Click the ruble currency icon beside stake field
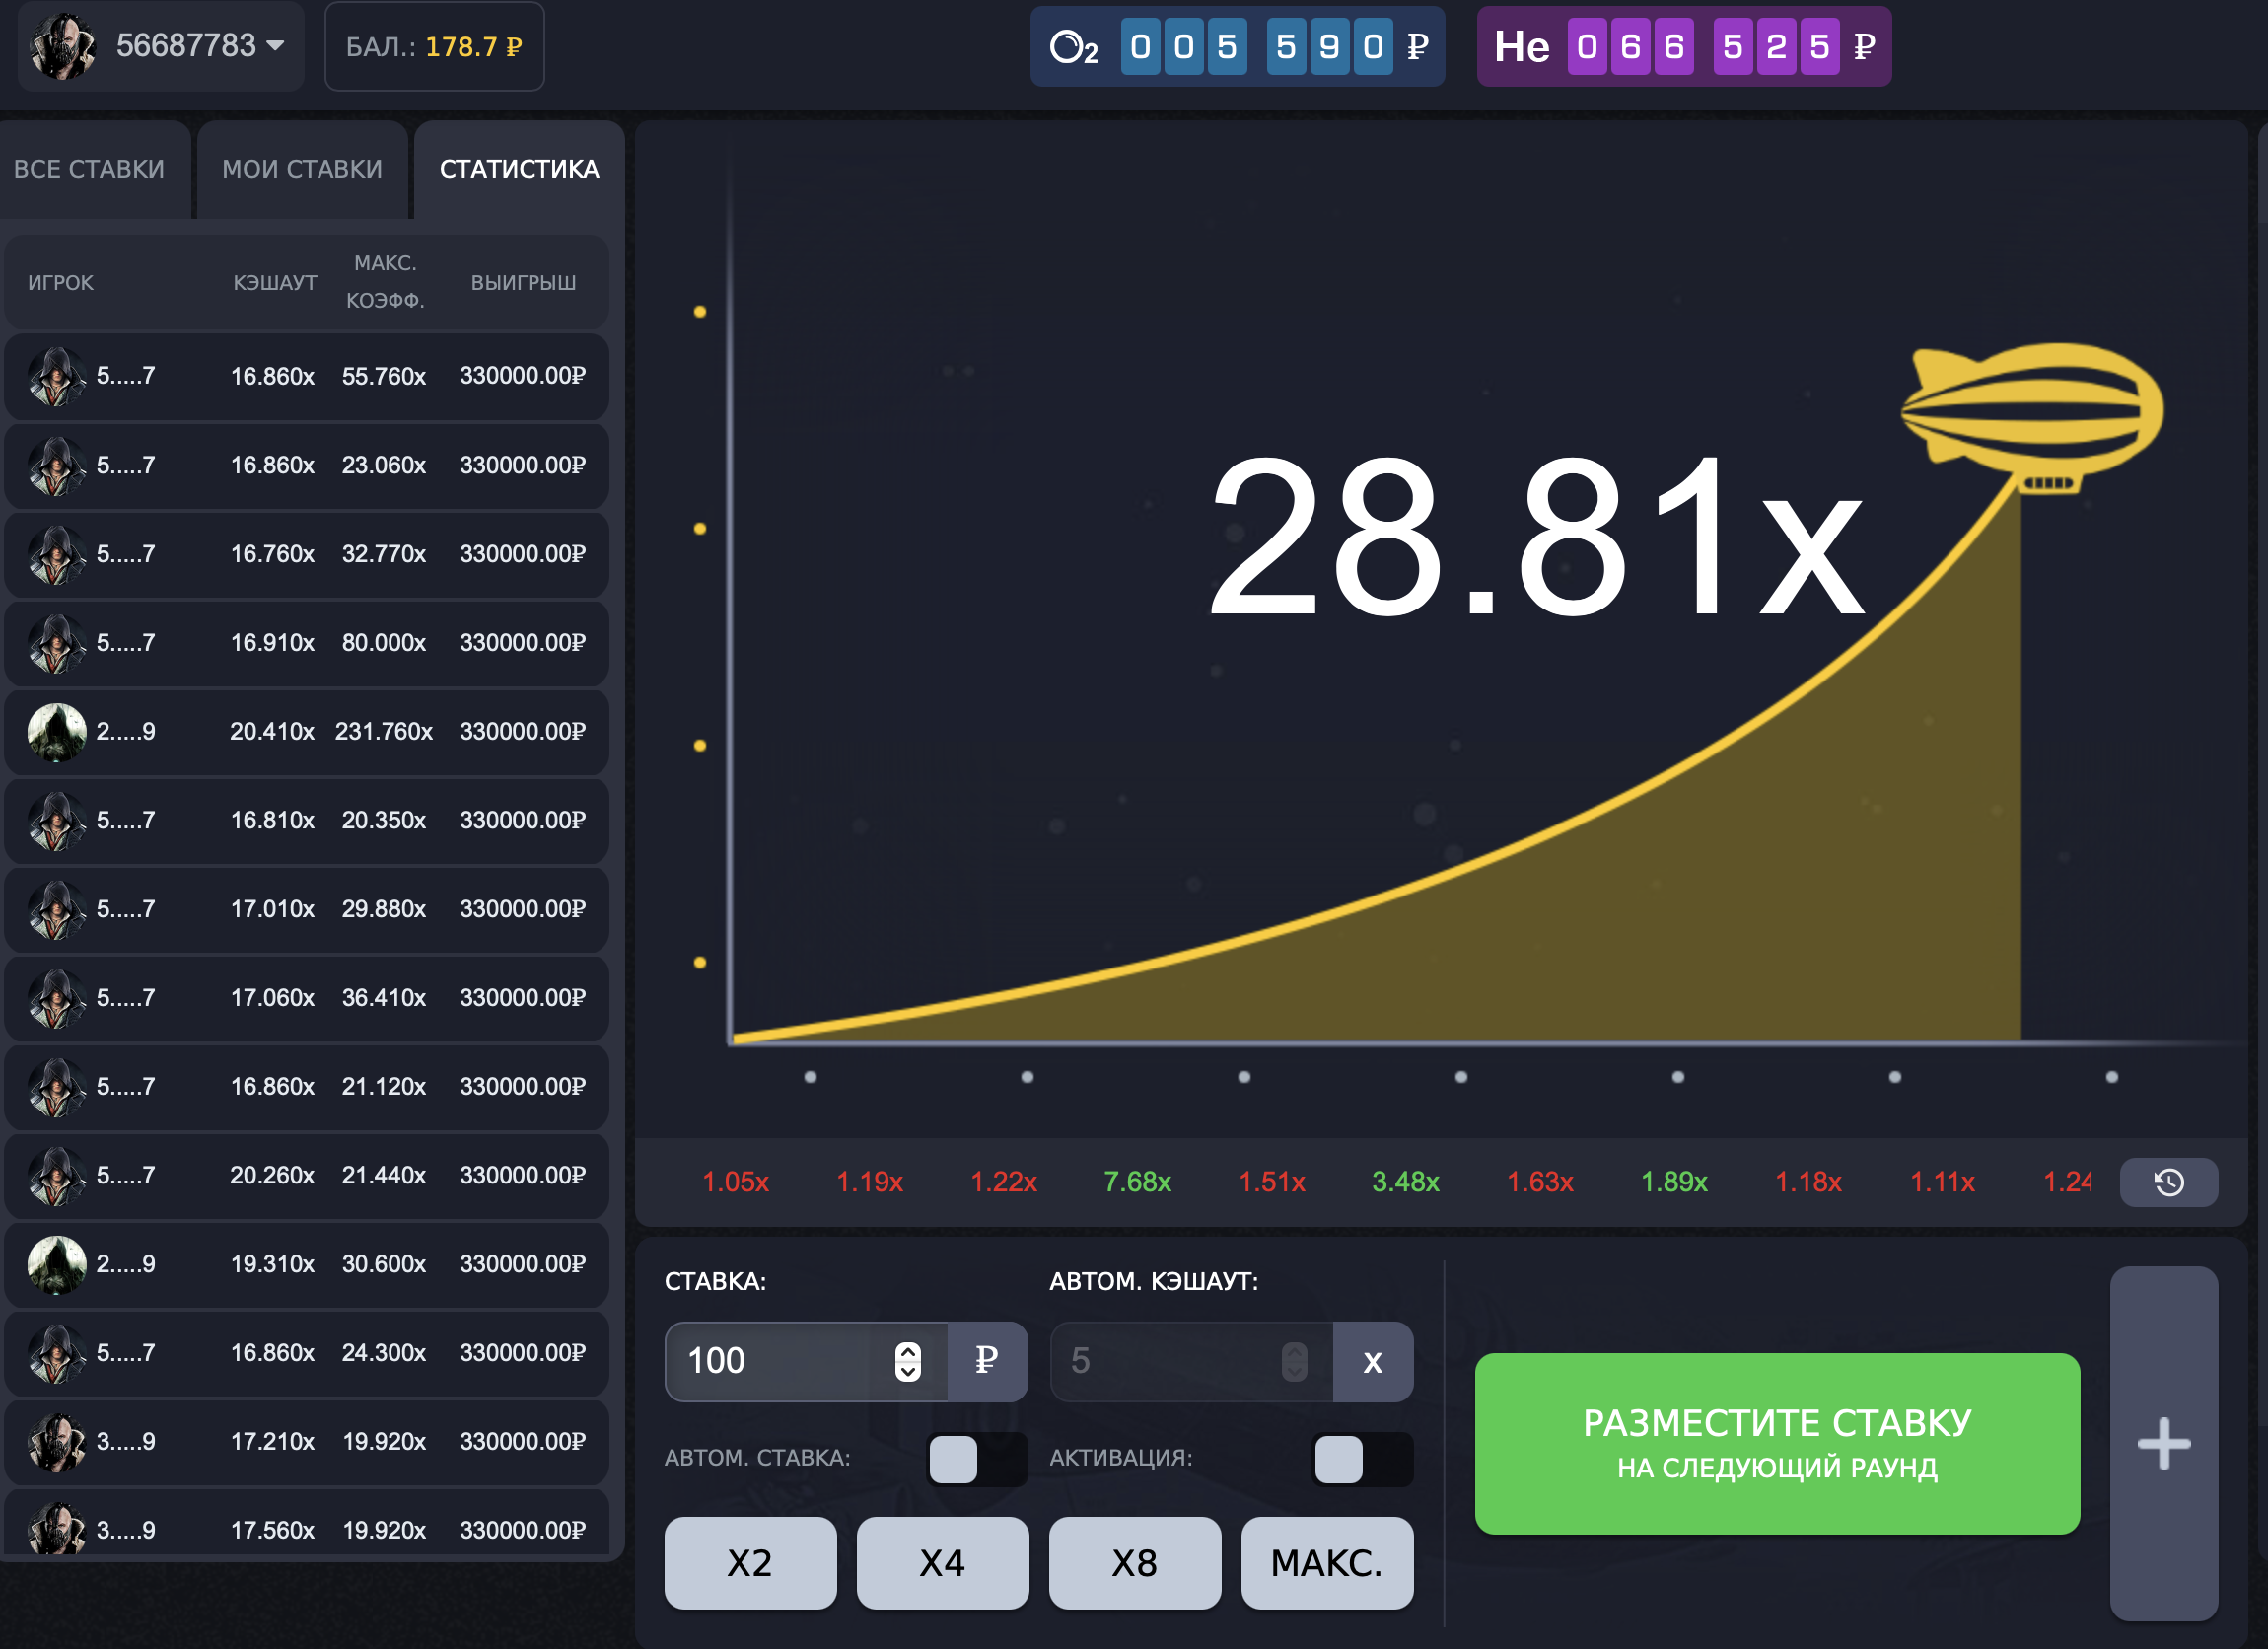The height and width of the screenshot is (1649, 2268). (986, 1360)
